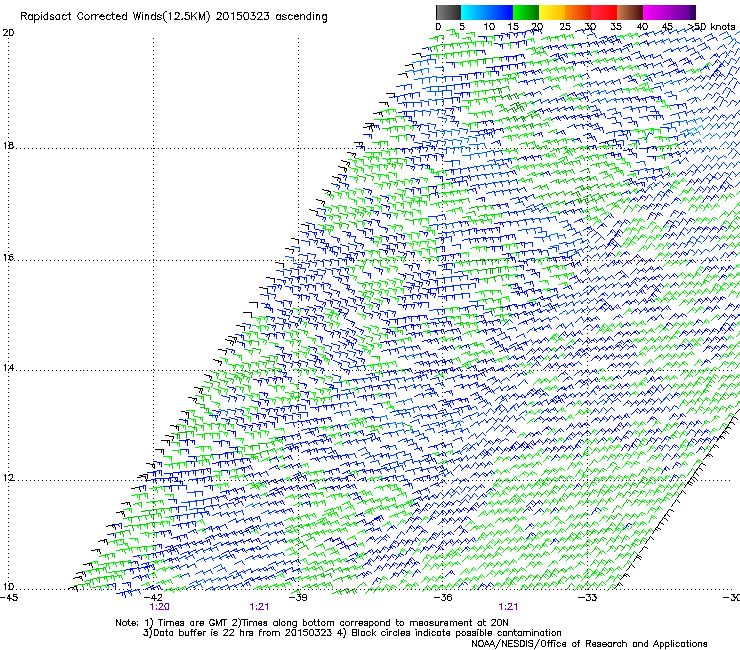Click the '>50 knots' legend label
This screenshot has width=740, height=650.
711,27
